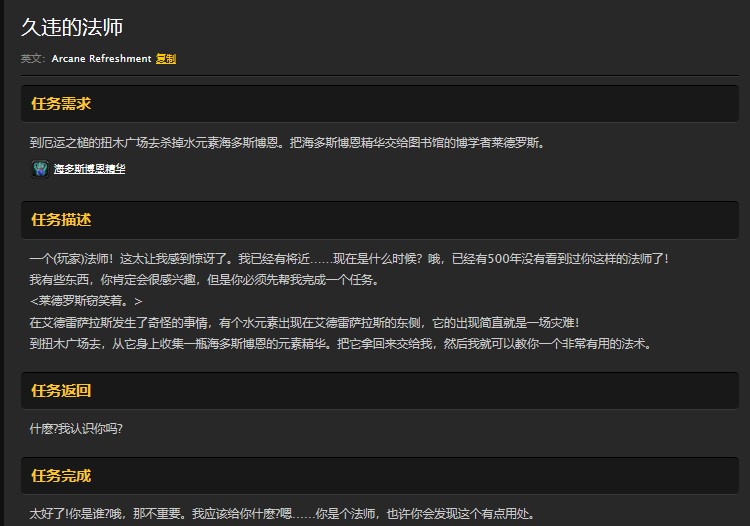Click the quest title 久违的法师
This screenshot has width=750, height=526.
coord(72,27)
